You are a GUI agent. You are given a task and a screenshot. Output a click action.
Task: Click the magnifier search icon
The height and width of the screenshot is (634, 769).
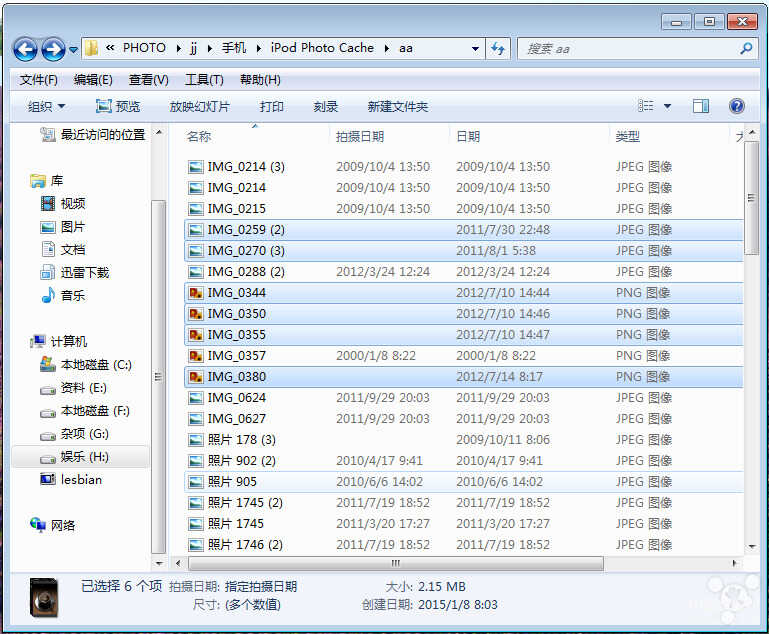(746, 48)
